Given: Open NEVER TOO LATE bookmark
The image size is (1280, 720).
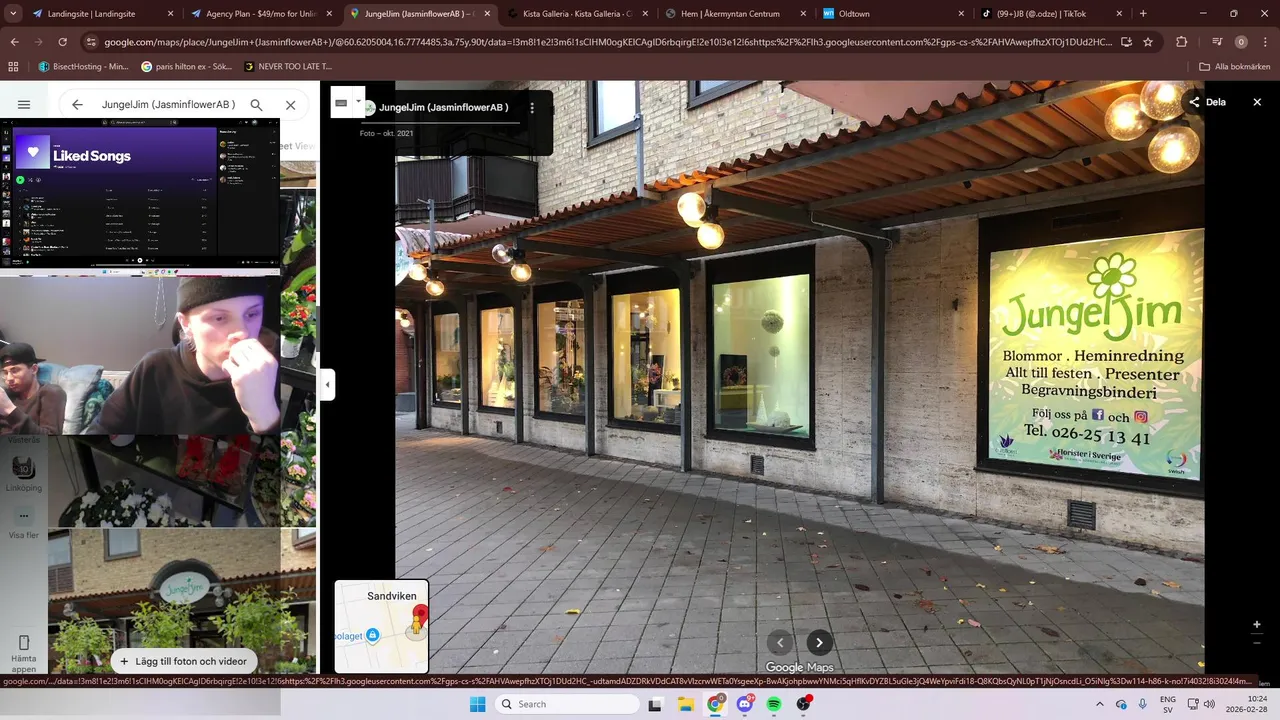Looking at the screenshot, I should (289, 66).
